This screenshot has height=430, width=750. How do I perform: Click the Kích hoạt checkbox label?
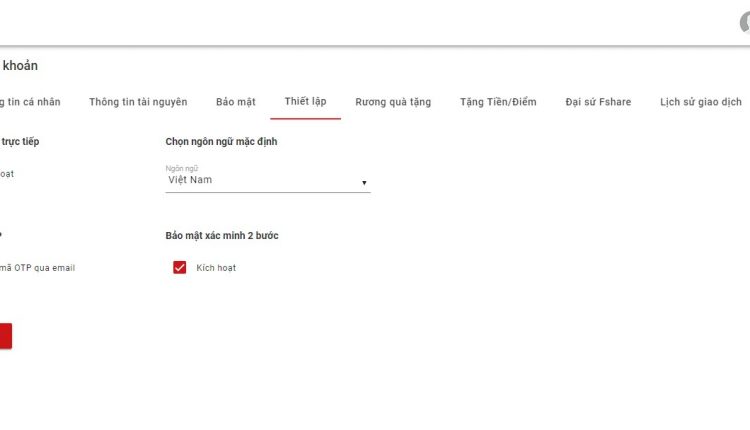pos(216,268)
